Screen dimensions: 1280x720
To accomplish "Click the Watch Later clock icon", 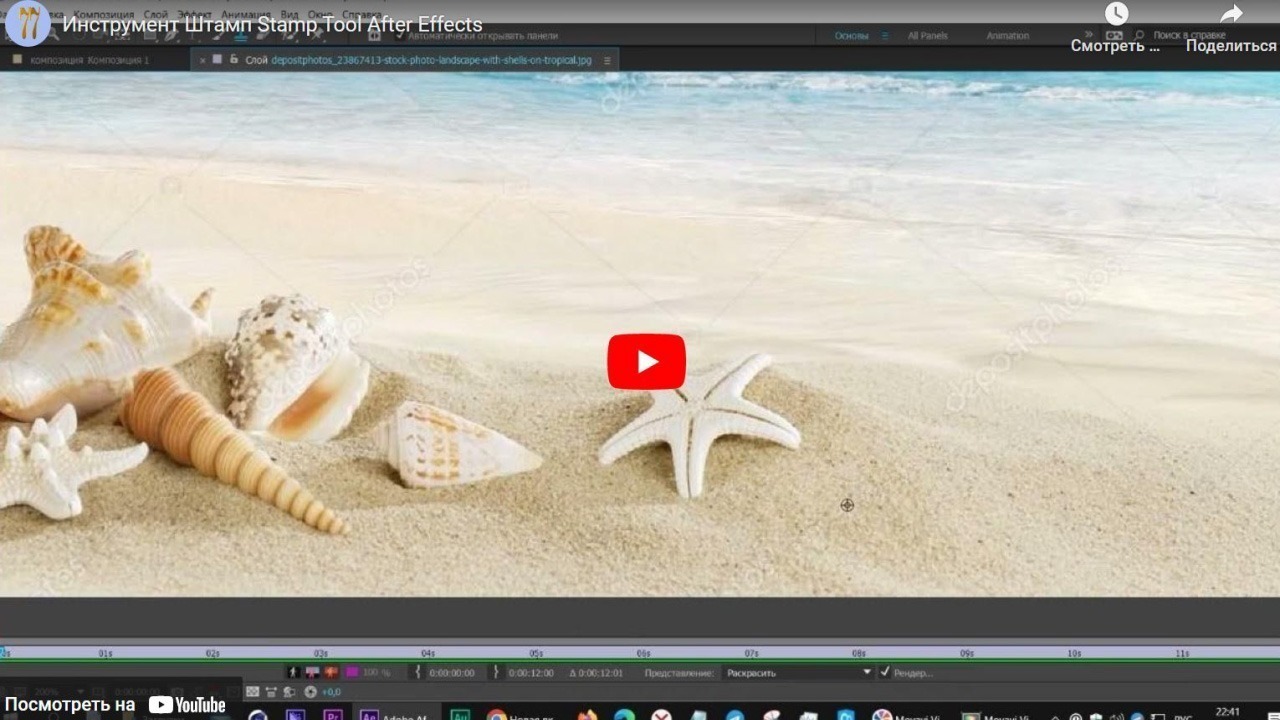I will (1116, 14).
